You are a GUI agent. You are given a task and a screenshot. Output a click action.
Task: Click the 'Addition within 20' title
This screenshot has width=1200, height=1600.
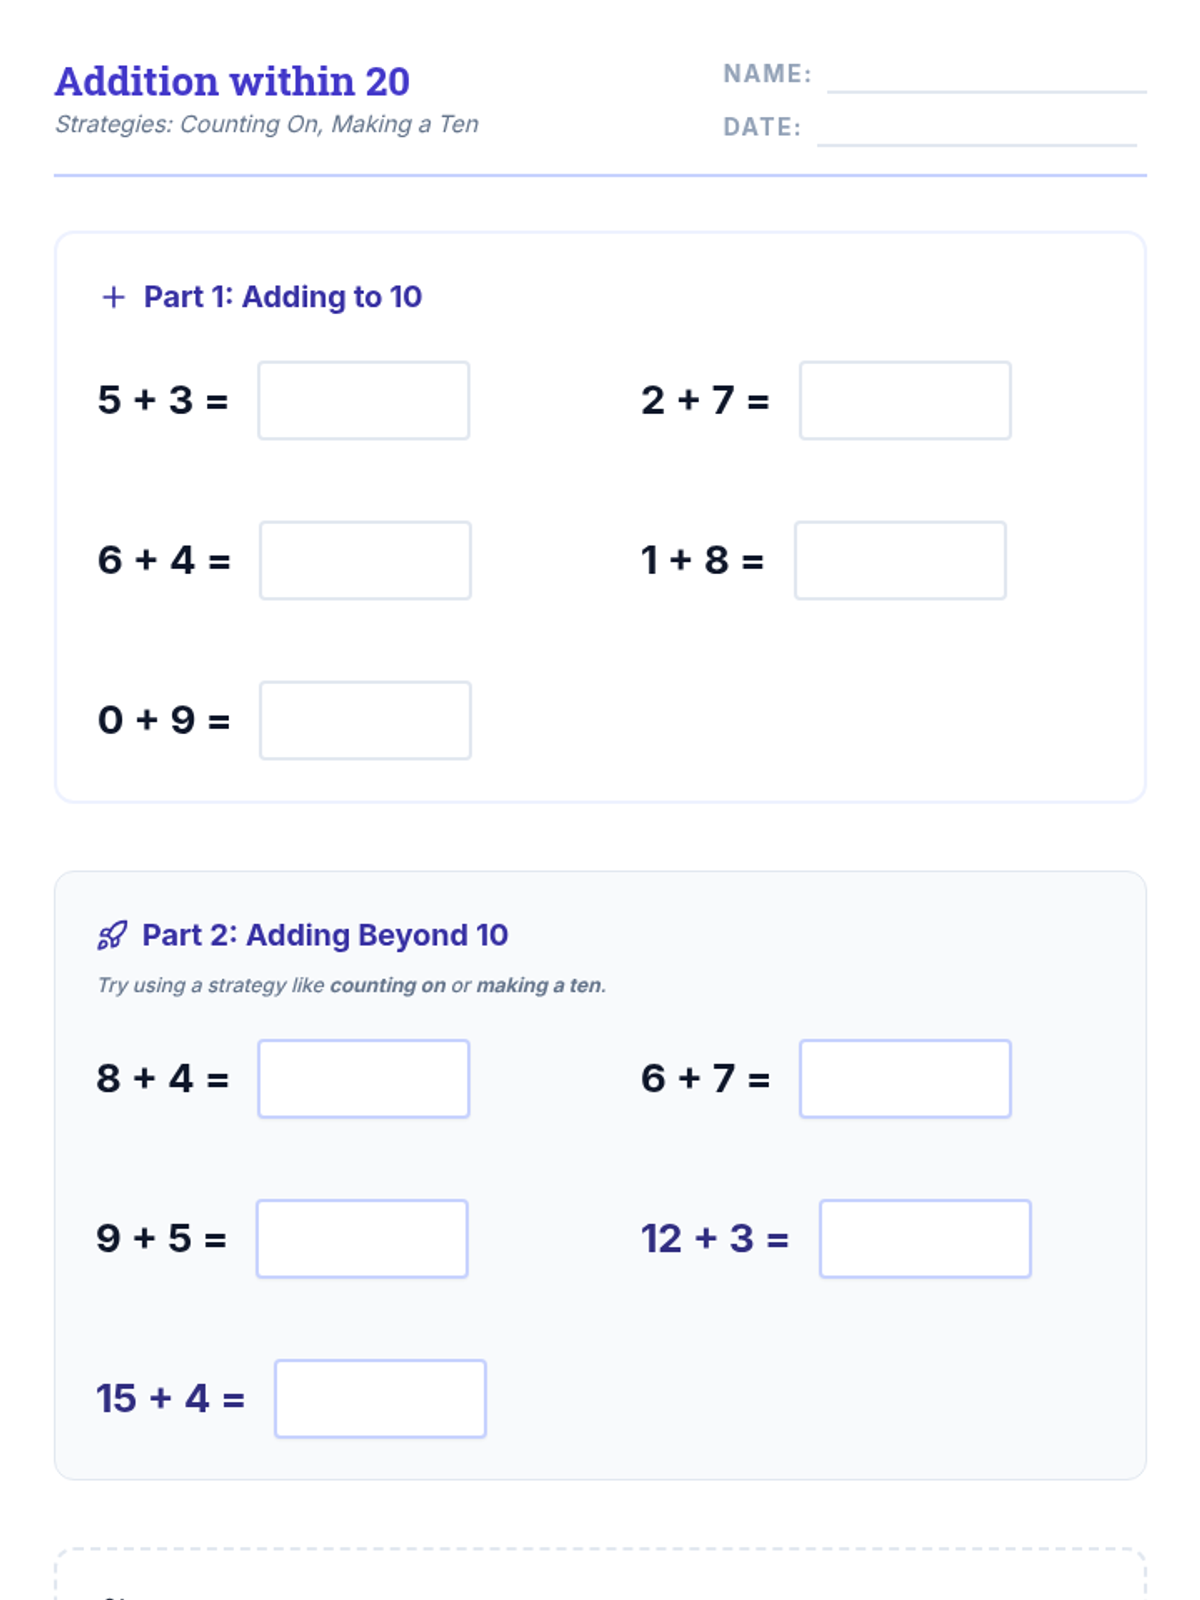232,82
